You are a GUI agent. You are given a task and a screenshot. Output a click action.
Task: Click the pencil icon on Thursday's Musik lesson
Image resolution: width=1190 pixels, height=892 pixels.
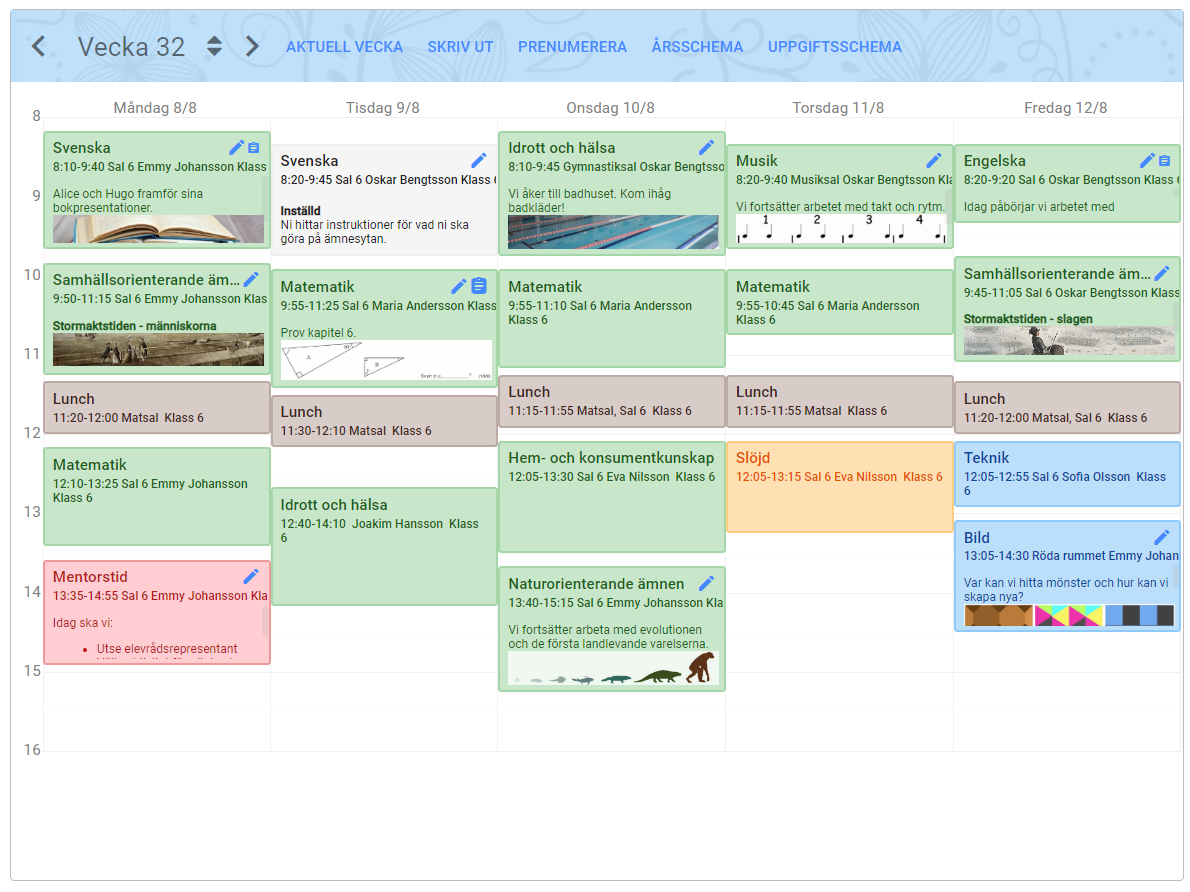(x=934, y=160)
